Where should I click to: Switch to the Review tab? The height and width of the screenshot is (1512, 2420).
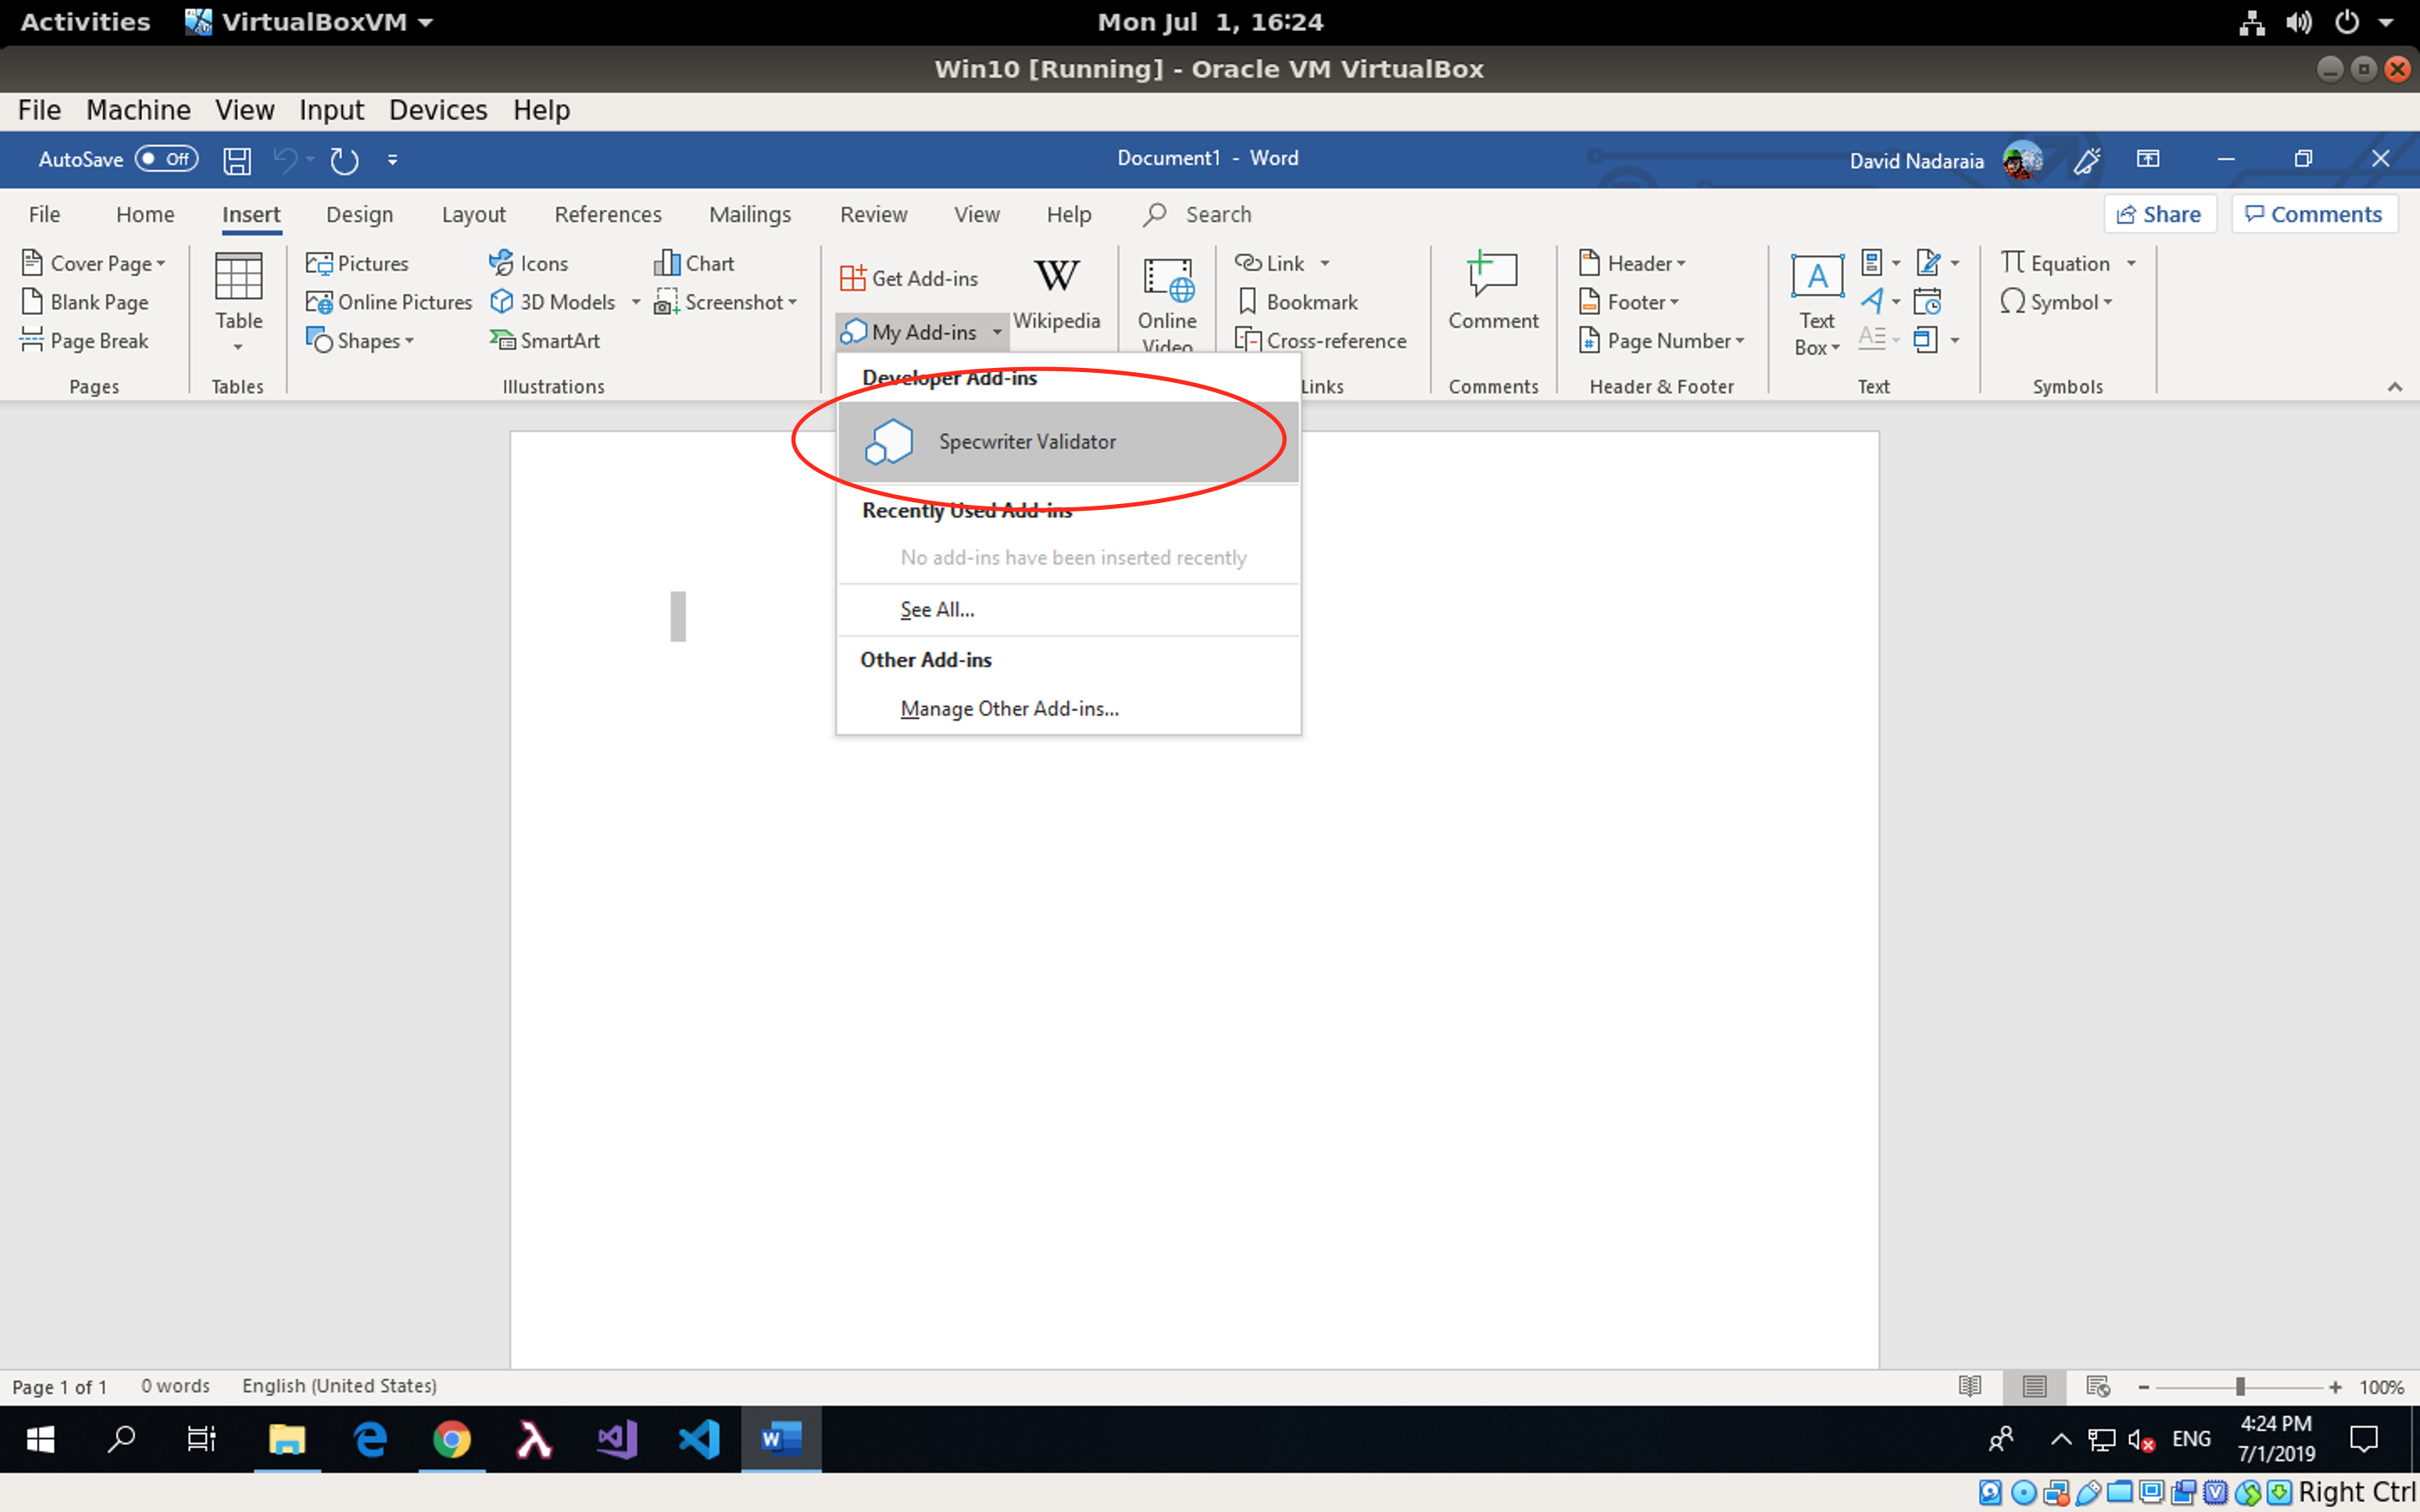pyautogui.click(x=873, y=214)
